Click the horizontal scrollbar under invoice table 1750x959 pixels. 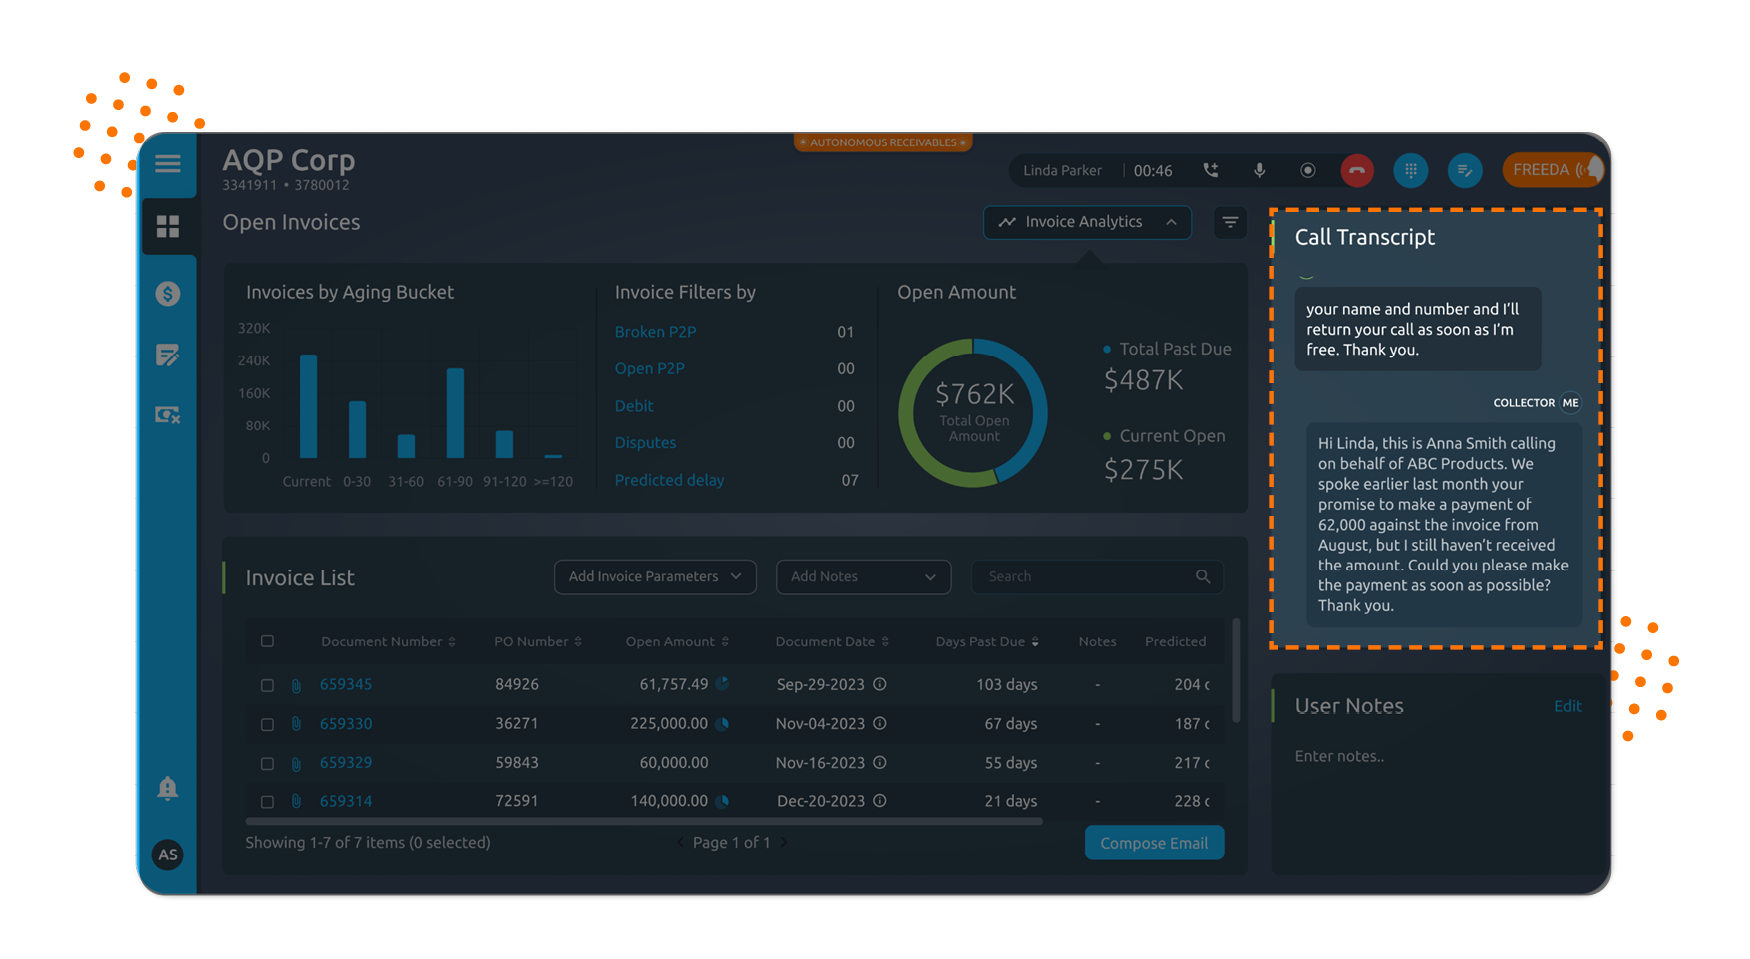tap(644, 821)
